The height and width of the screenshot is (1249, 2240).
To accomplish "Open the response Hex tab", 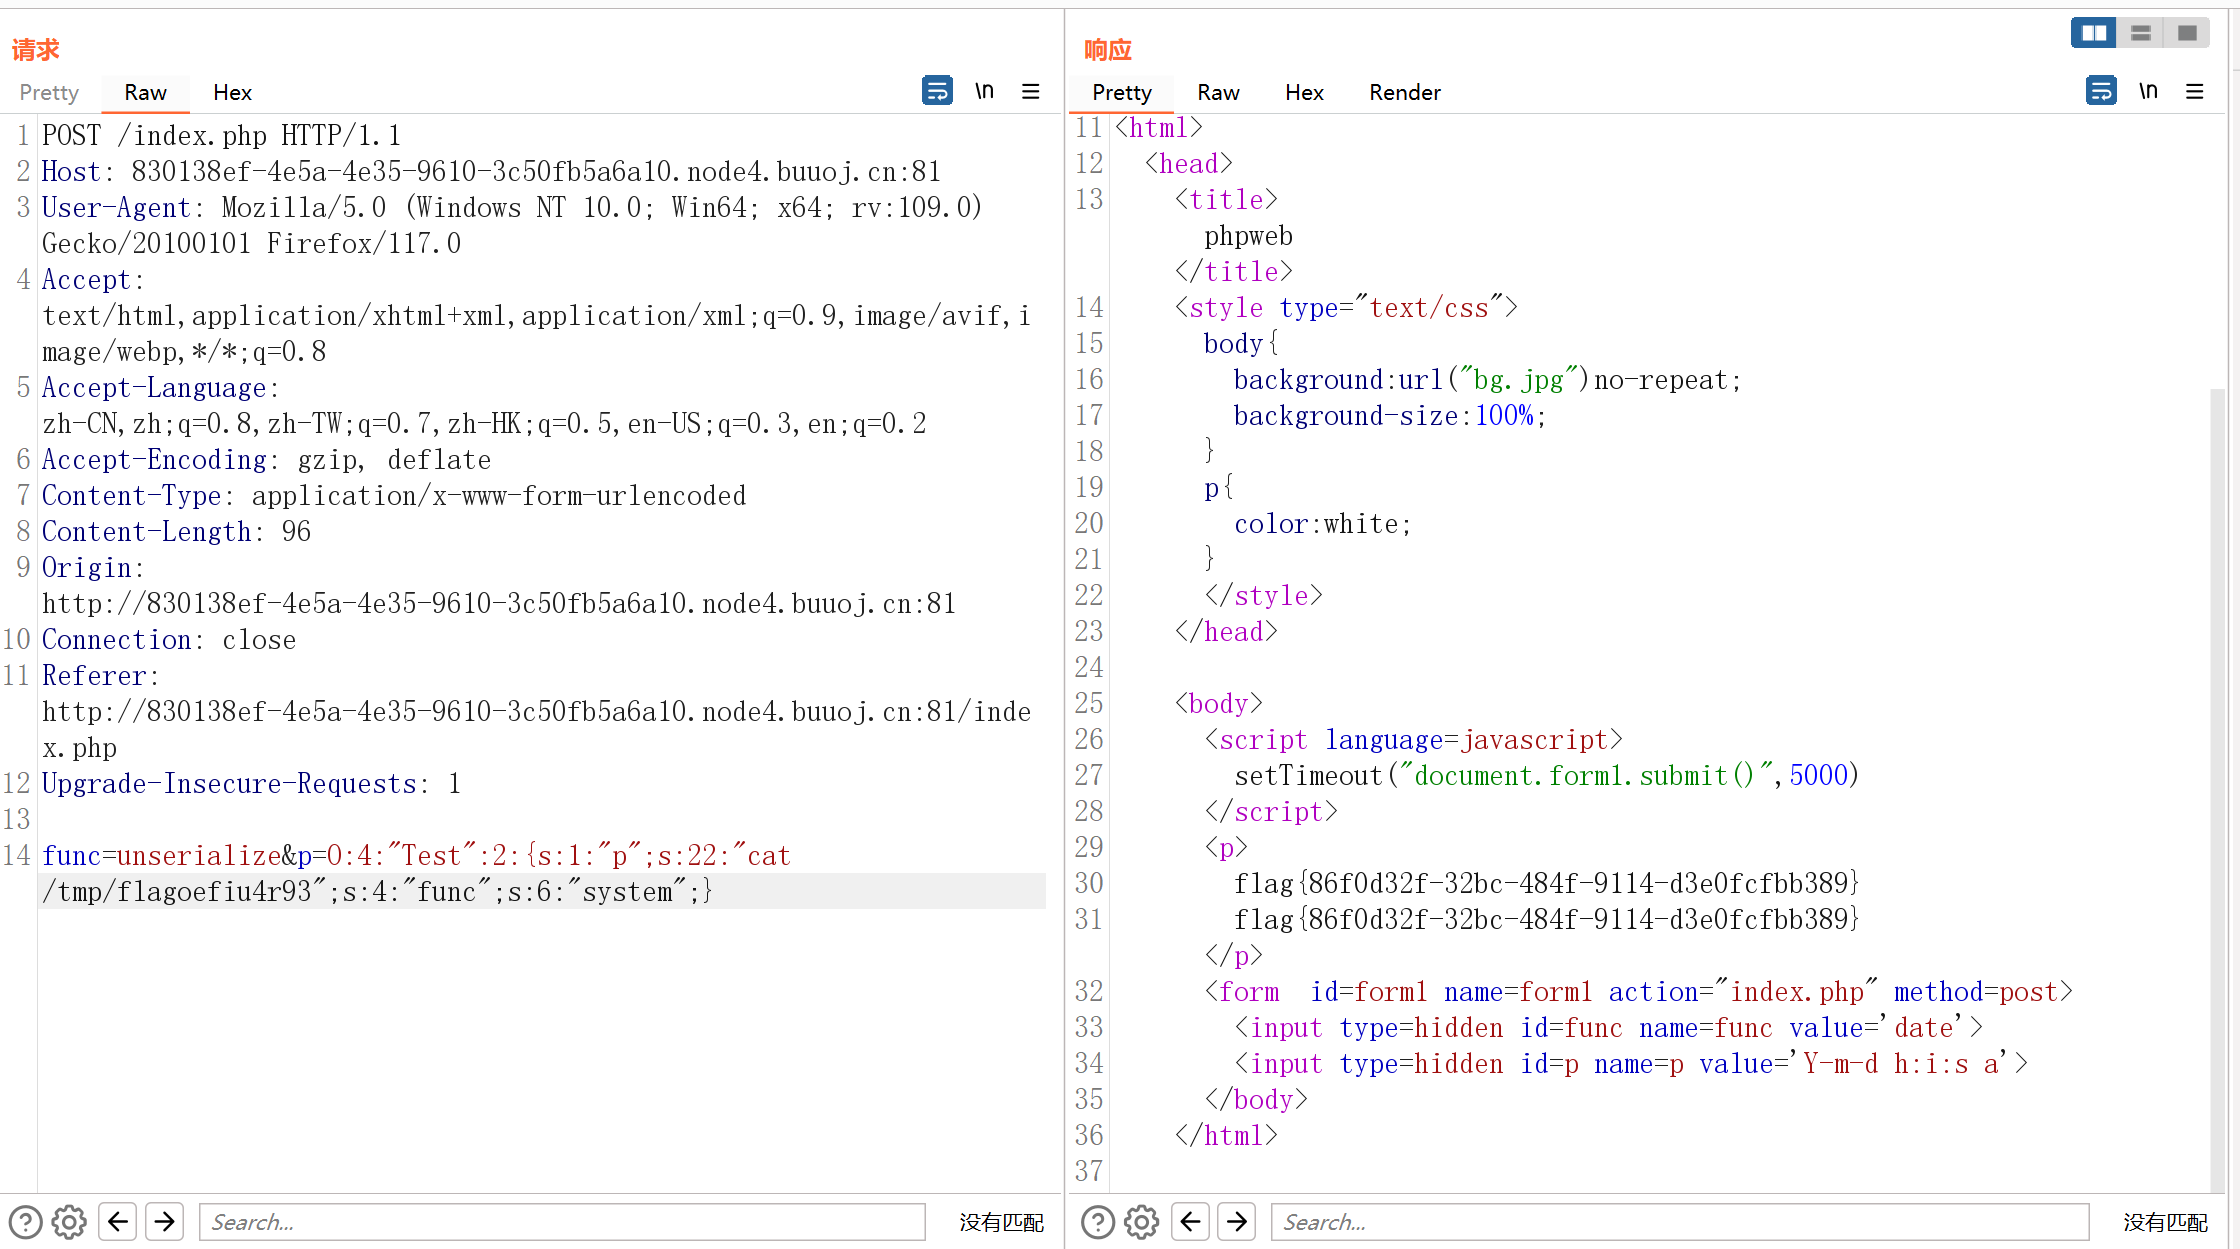I will (1304, 92).
